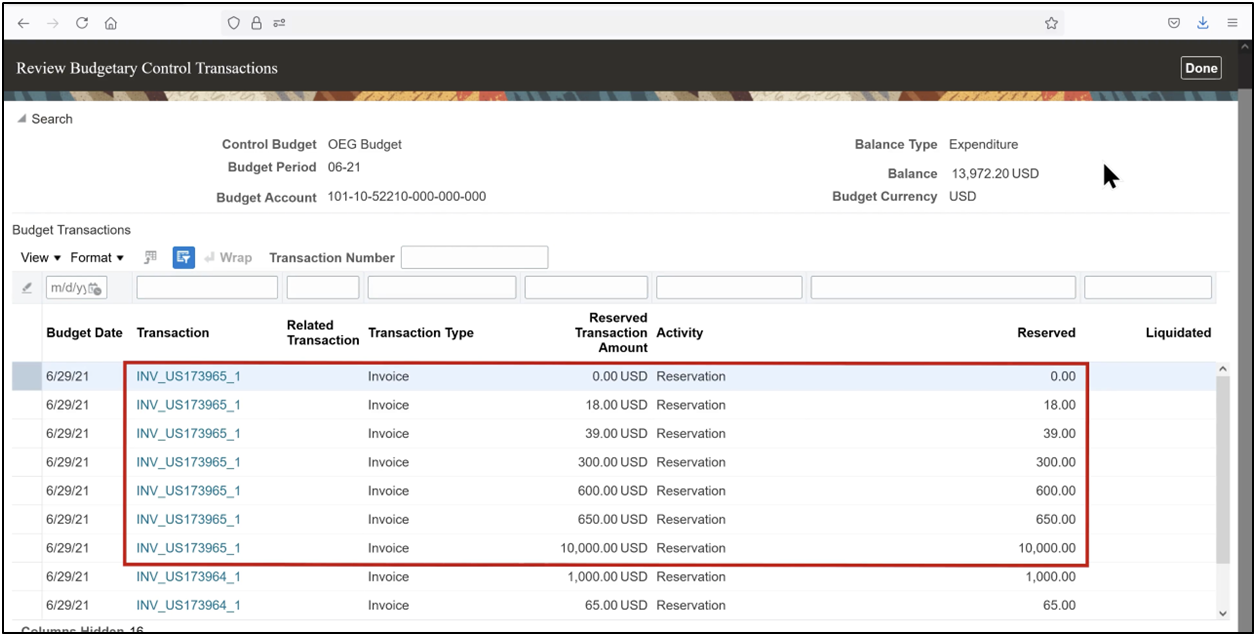The height and width of the screenshot is (636, 1256).
Task: Click the Done button
Action: [x=1200, y=67]
